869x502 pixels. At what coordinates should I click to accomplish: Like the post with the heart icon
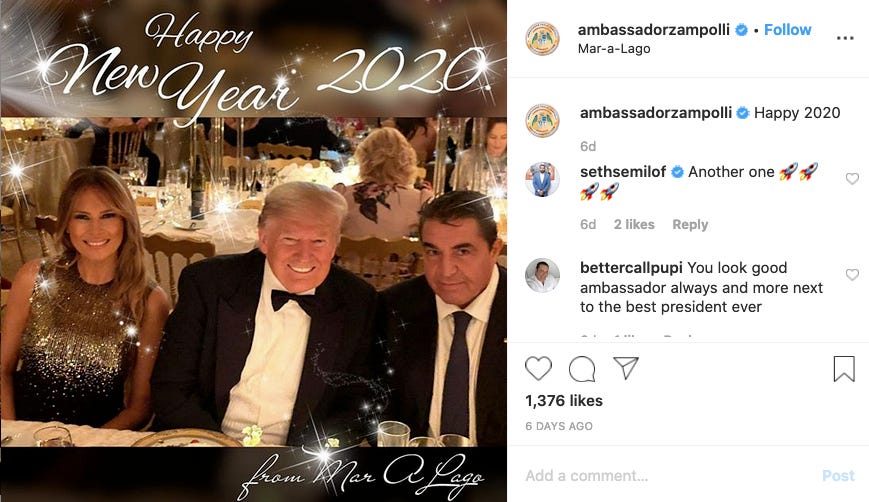coord(538,368)
